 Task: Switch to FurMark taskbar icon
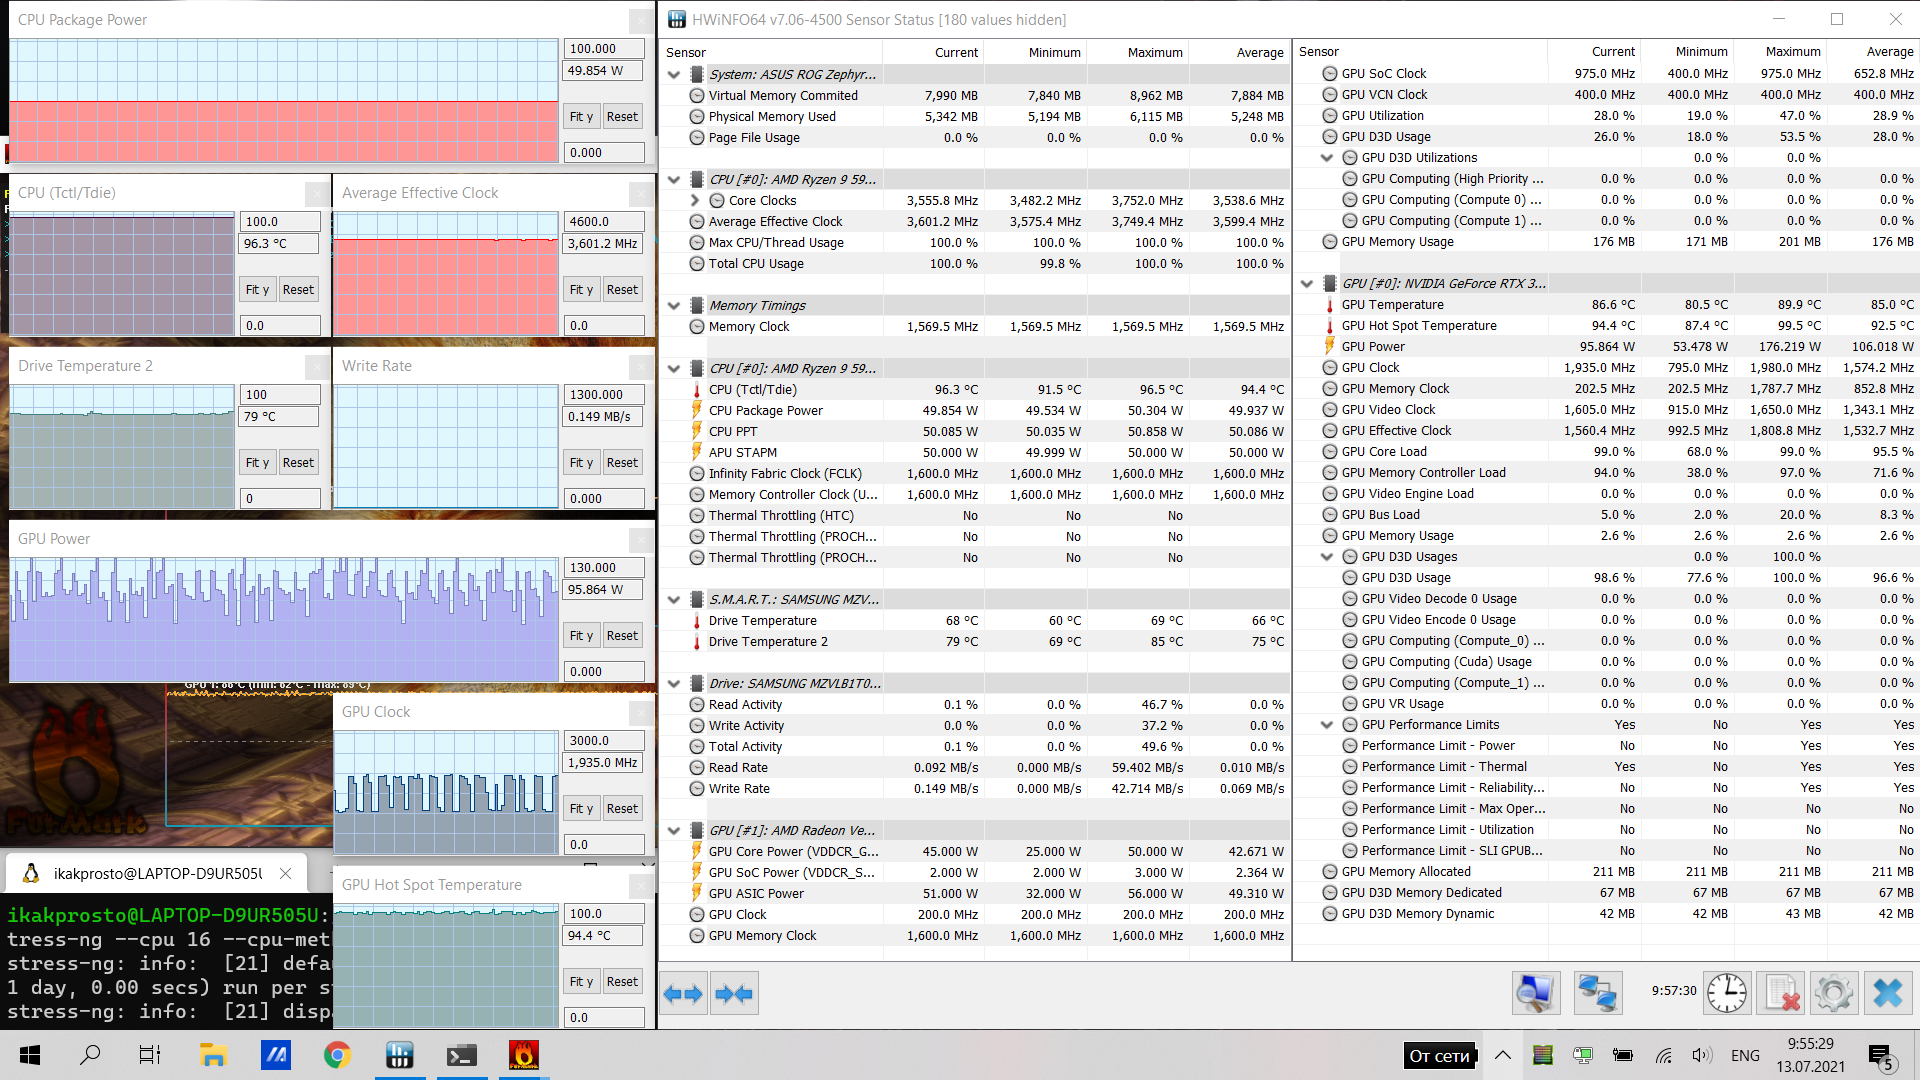523,1055
